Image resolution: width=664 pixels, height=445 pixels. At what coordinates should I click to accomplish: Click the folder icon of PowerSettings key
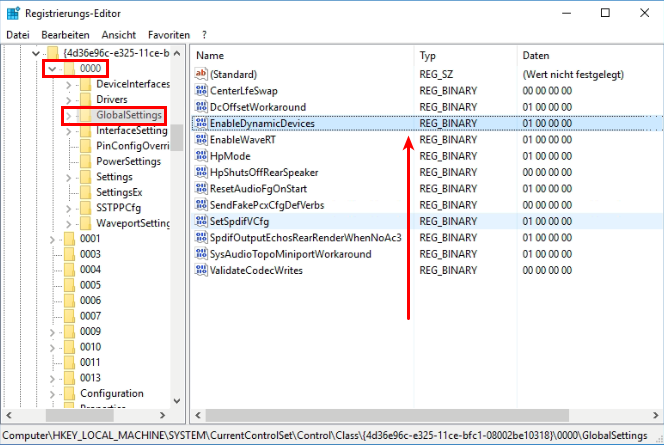pos(86,161)
